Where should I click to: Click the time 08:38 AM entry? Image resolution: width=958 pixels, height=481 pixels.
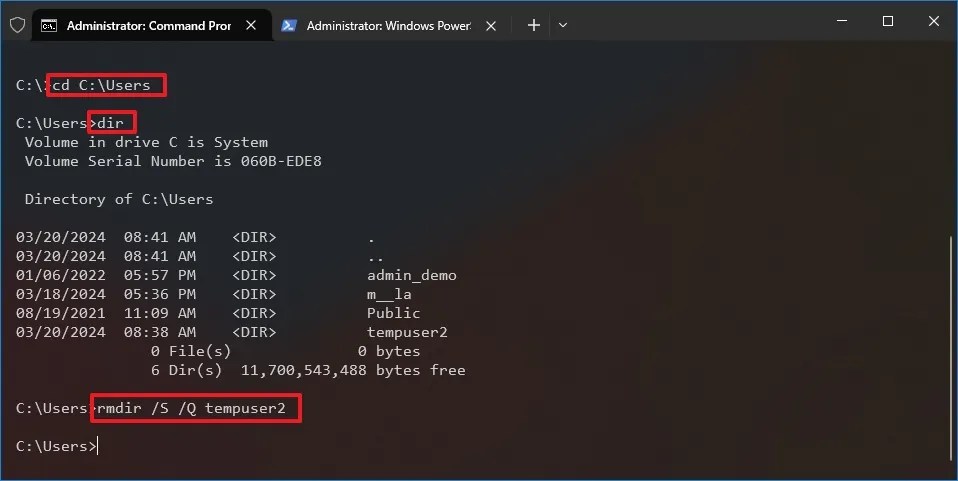point(160,332)
